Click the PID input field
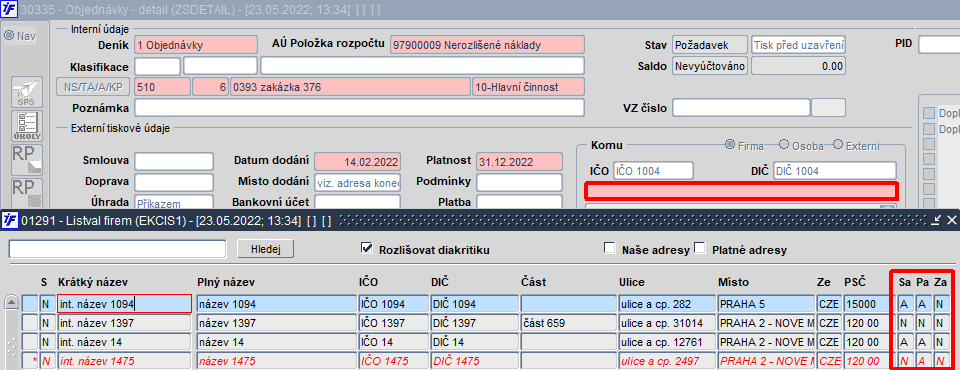 [x=939, y=45]
